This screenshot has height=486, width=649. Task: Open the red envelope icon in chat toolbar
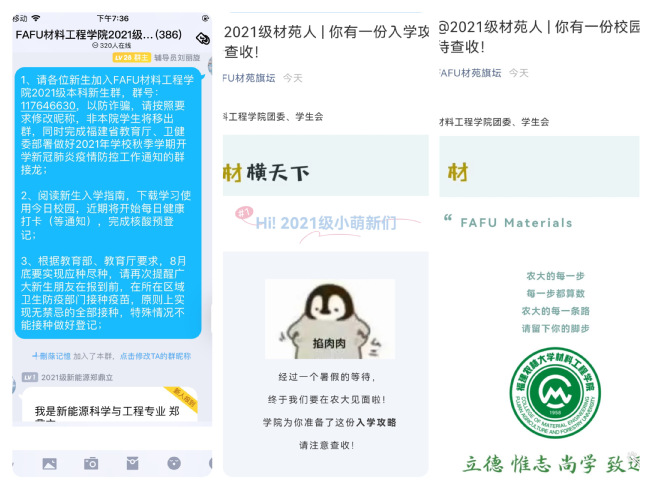[132, 464]
